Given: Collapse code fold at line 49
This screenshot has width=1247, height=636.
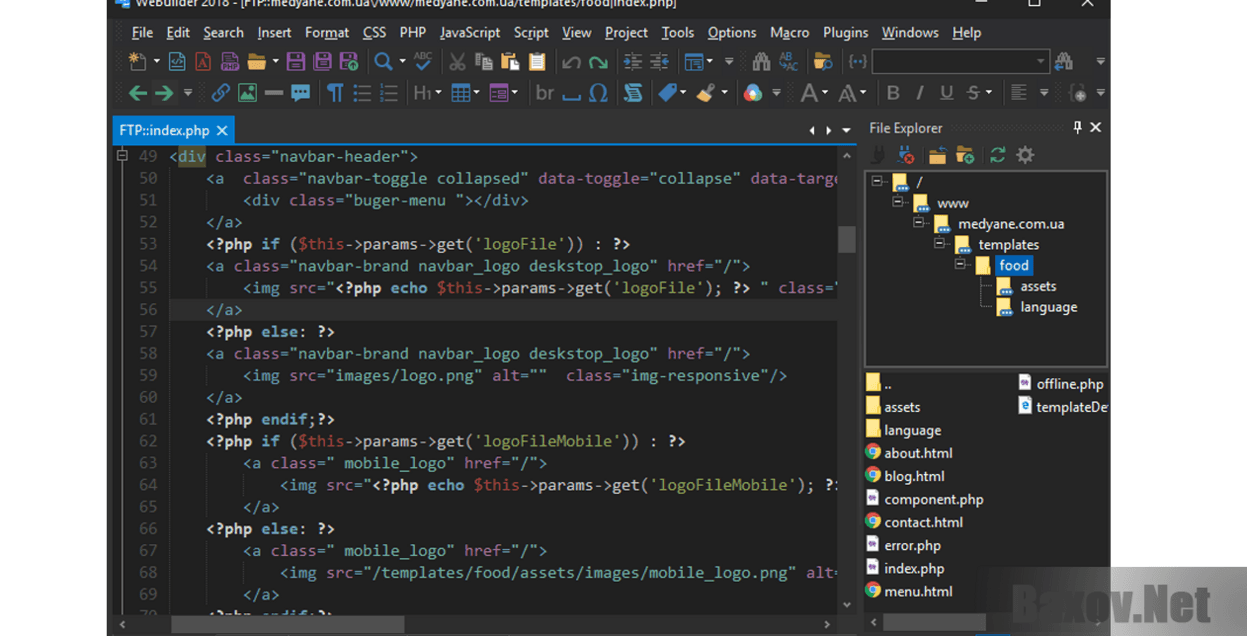Looking at the screenshot, I should 122,156.
